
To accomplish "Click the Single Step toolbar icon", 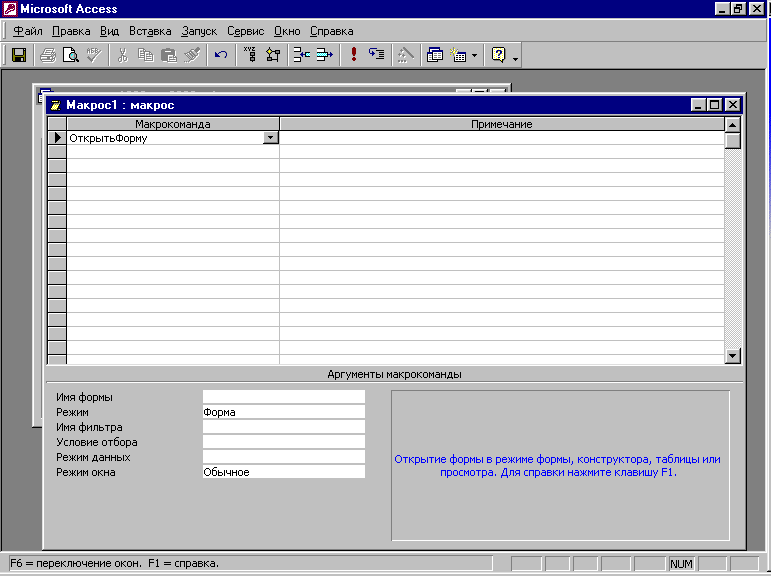I will coord(377,55).
